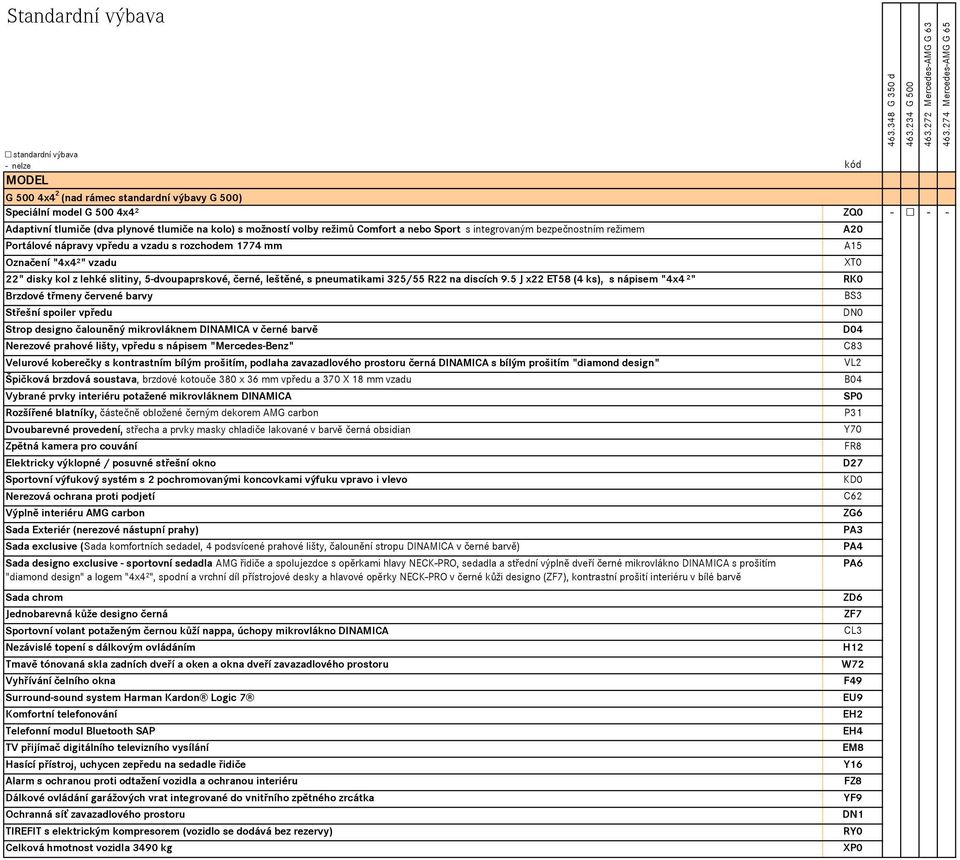Click code "FR8"
The height and width of the screenshot is (860, 960).
point(852,446)
